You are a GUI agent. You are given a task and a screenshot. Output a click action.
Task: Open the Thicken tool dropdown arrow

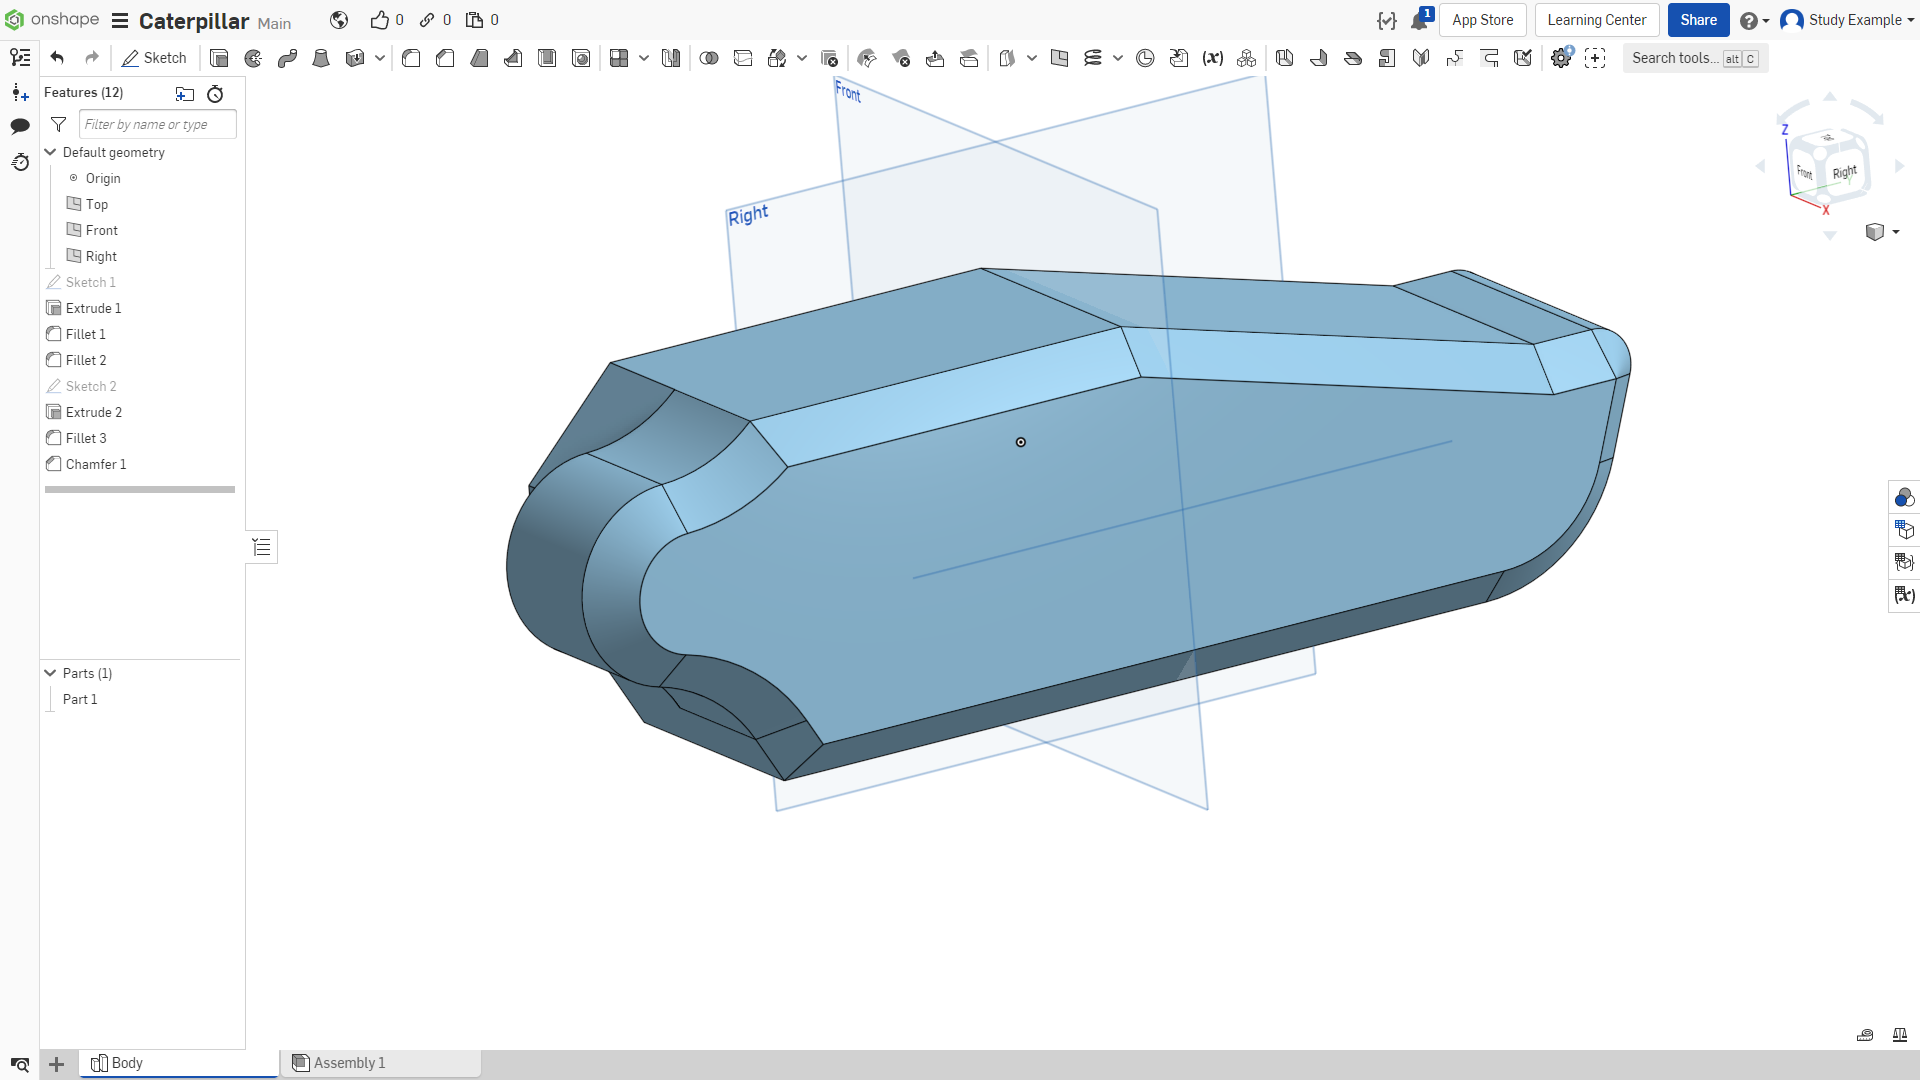point(380,58)
